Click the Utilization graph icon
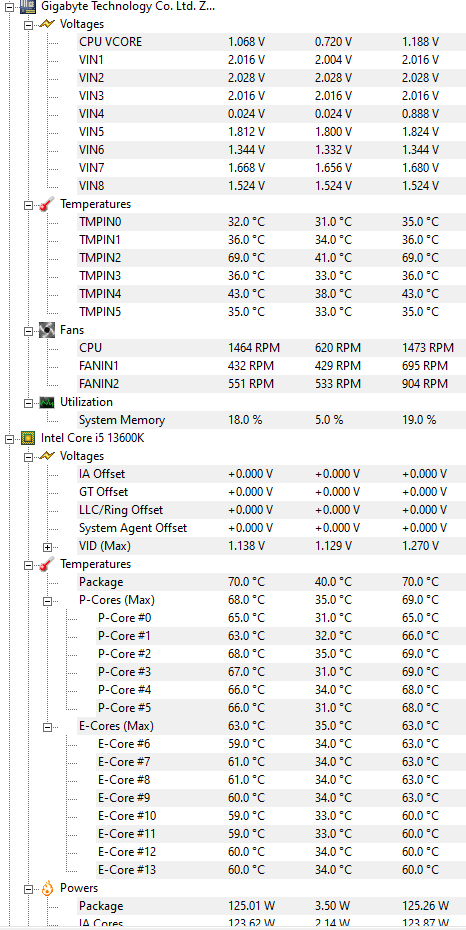The width and height of the screenshot is (466, 930). tap(47, 403)
